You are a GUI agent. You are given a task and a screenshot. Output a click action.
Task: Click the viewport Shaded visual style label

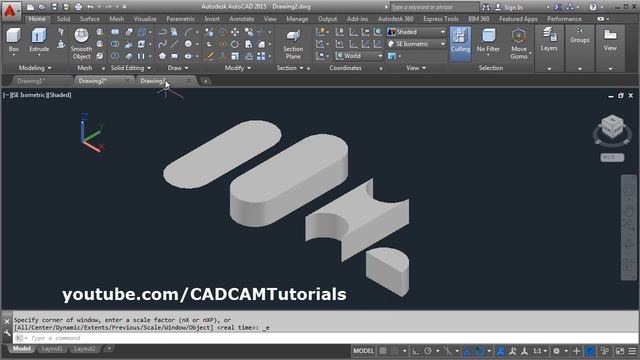point(60,95)
